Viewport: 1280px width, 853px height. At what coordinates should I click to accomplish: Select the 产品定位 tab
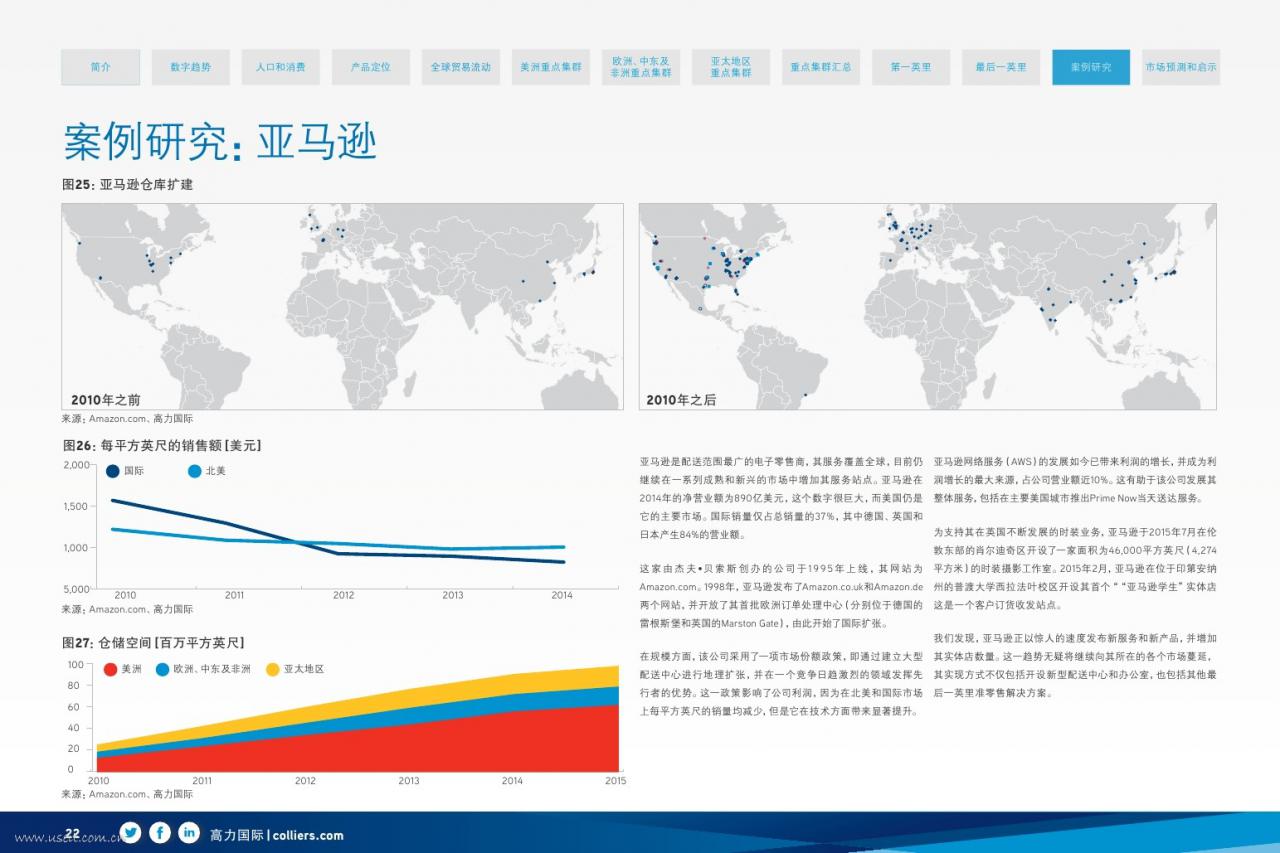(x=371, y=67)
